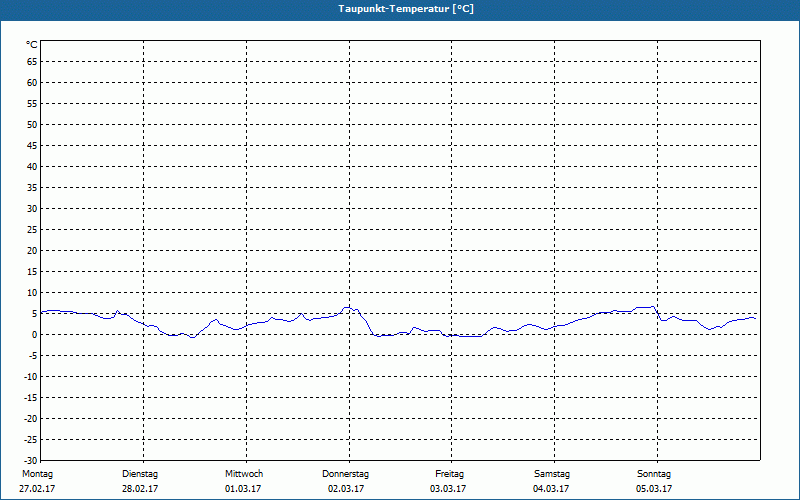Image resolution: width=800 pixels, height=500 pixels.
Task: Click the Donnerstag day label
Action: (345, 474)
